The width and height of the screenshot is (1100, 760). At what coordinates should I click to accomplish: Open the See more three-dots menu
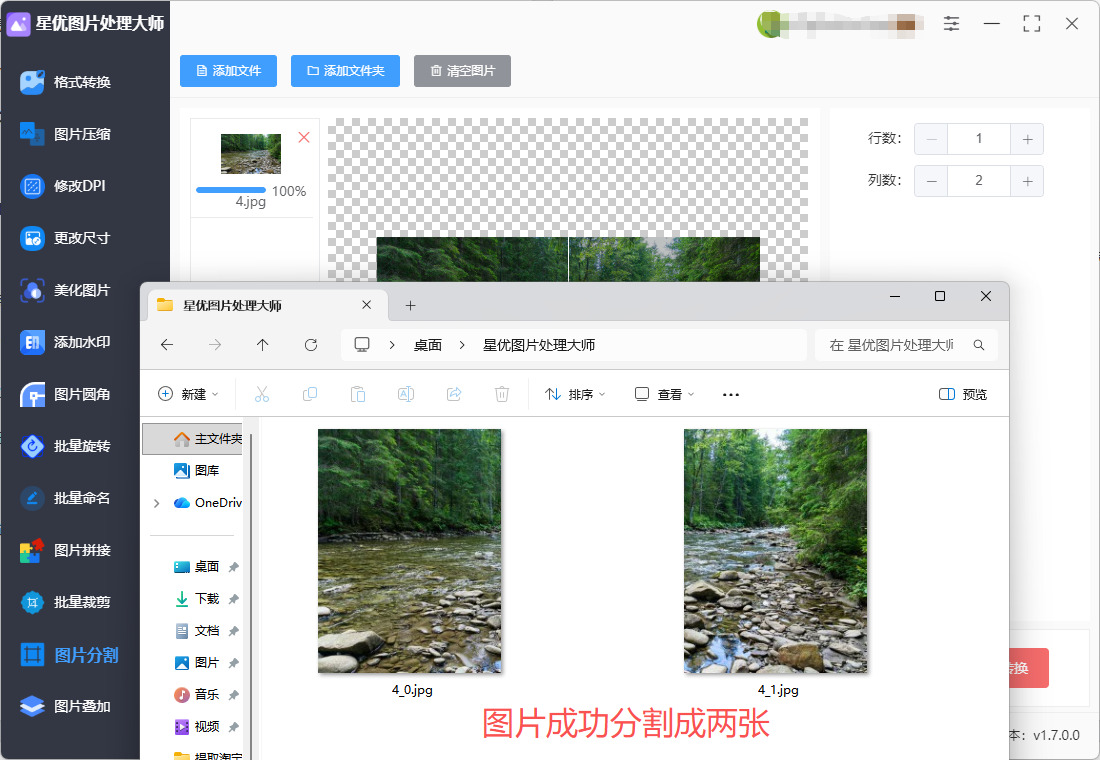click(731, 394)
